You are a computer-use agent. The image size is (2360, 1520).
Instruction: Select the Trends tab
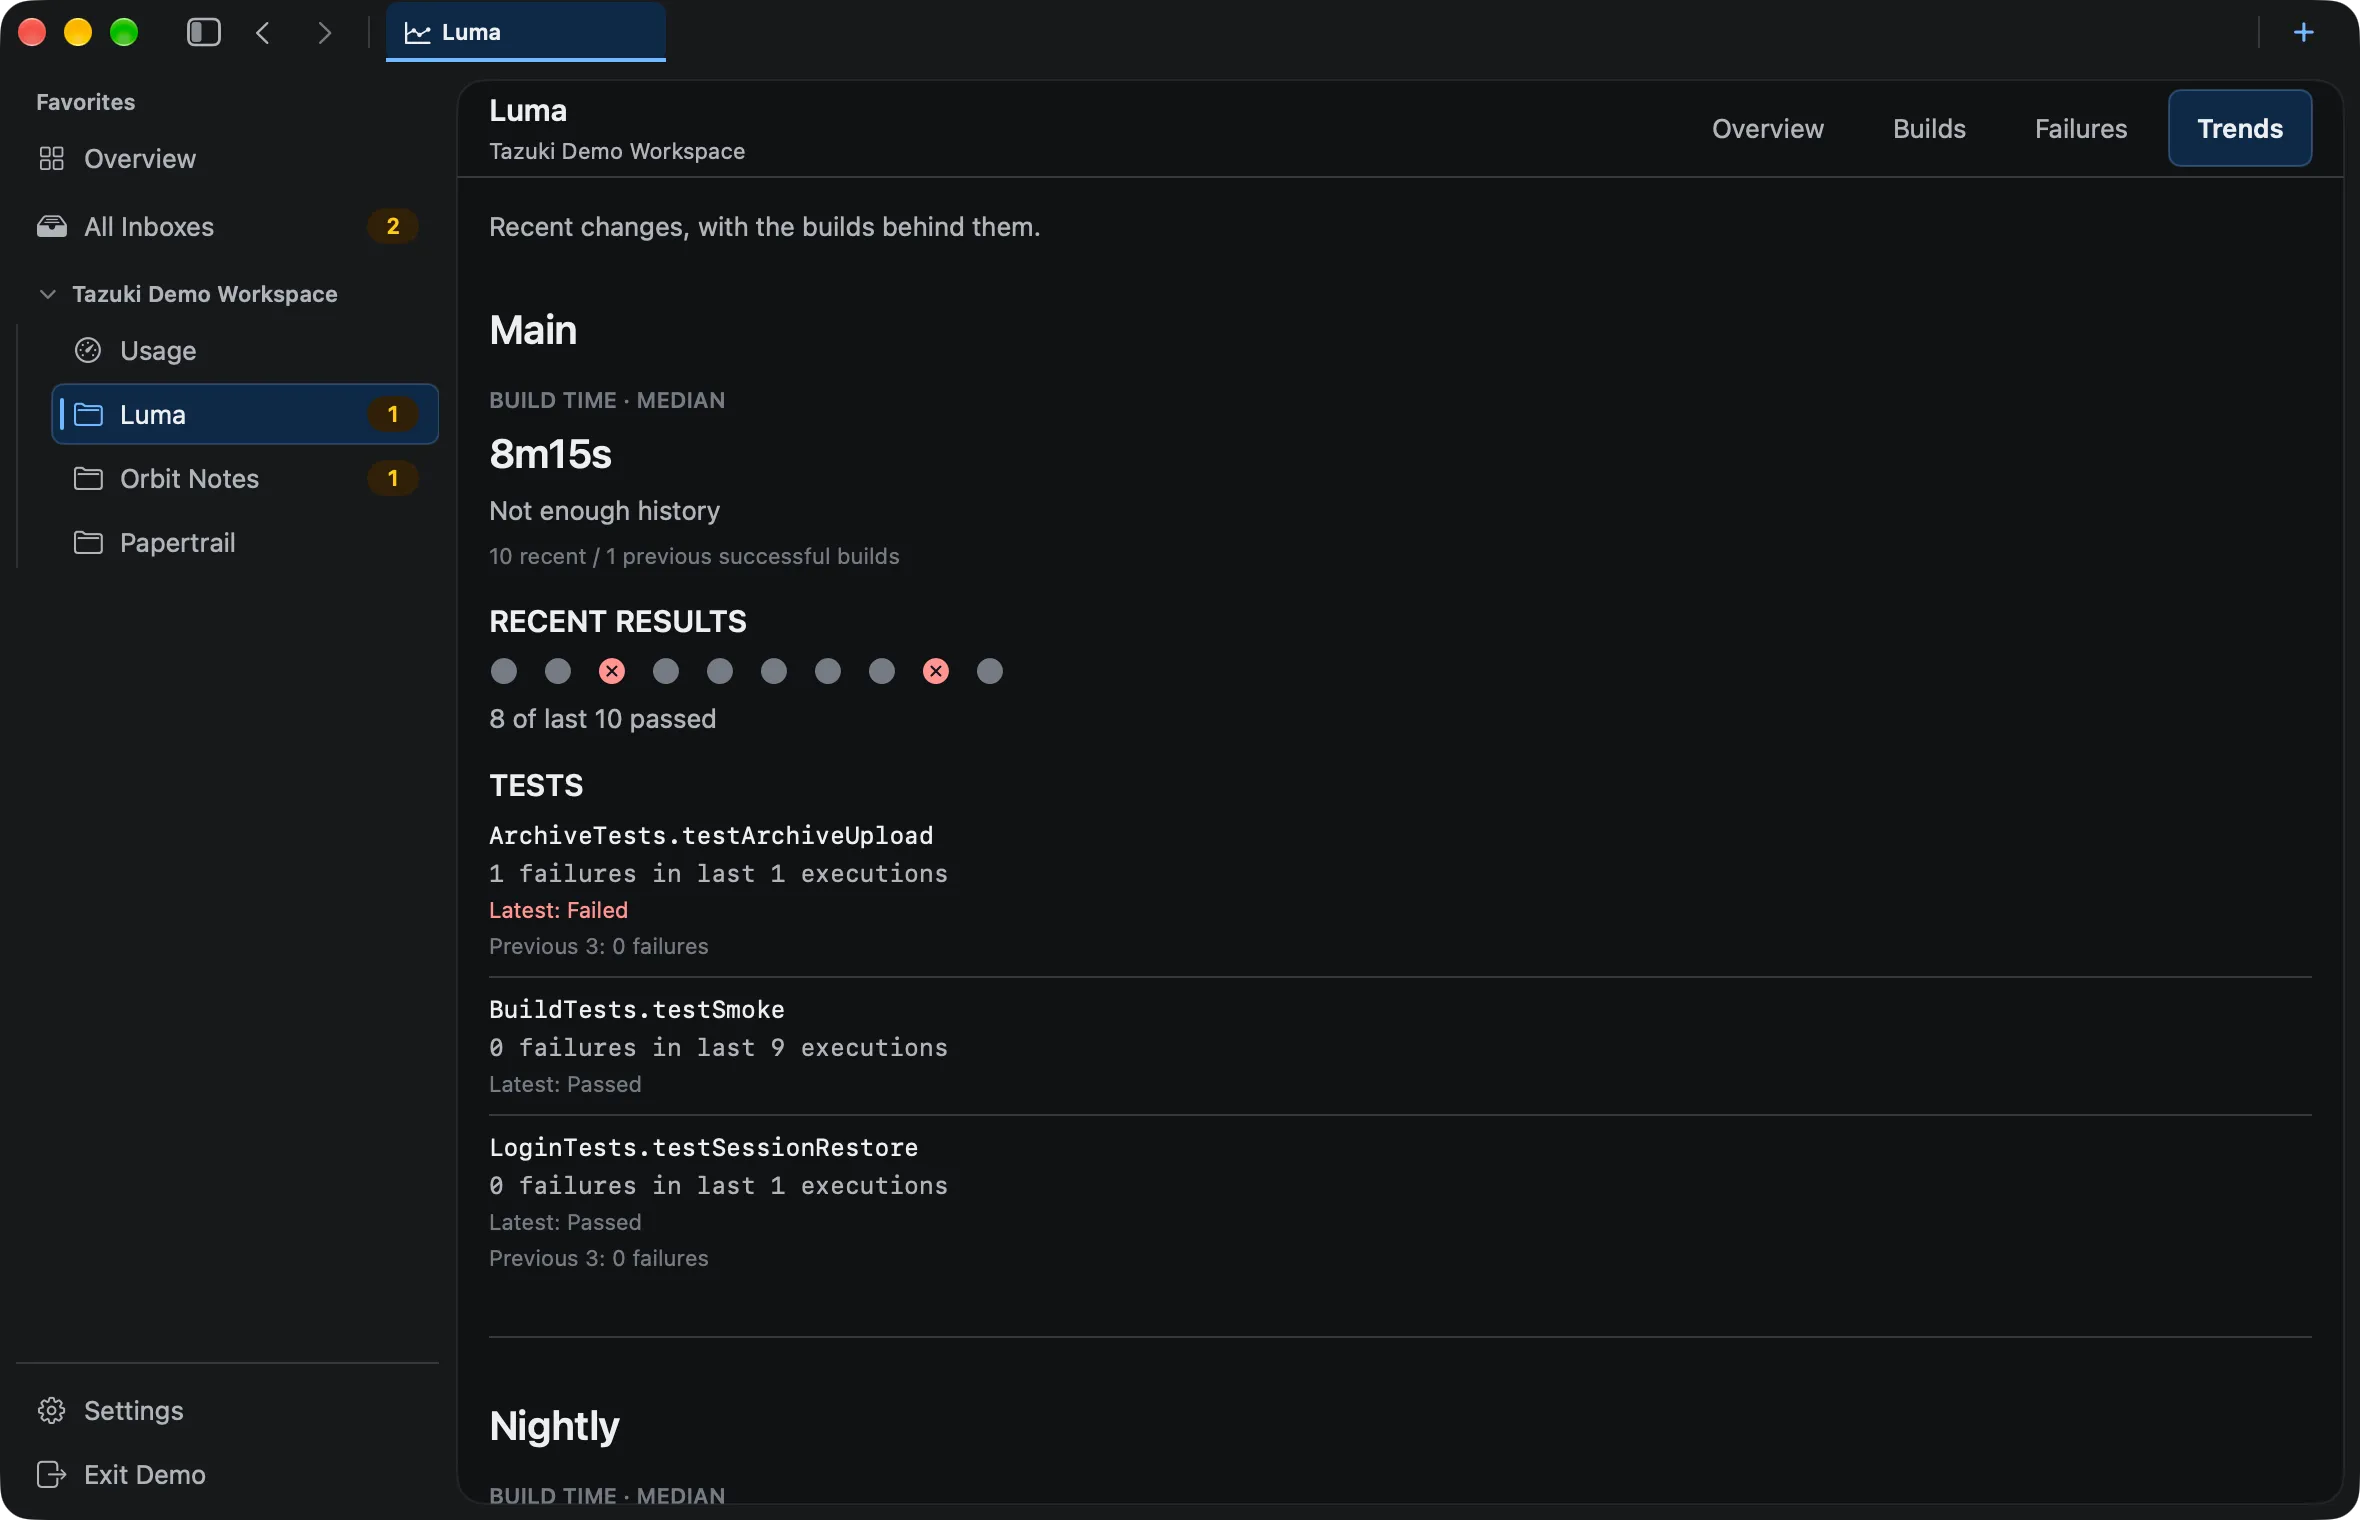point(2240,129)
